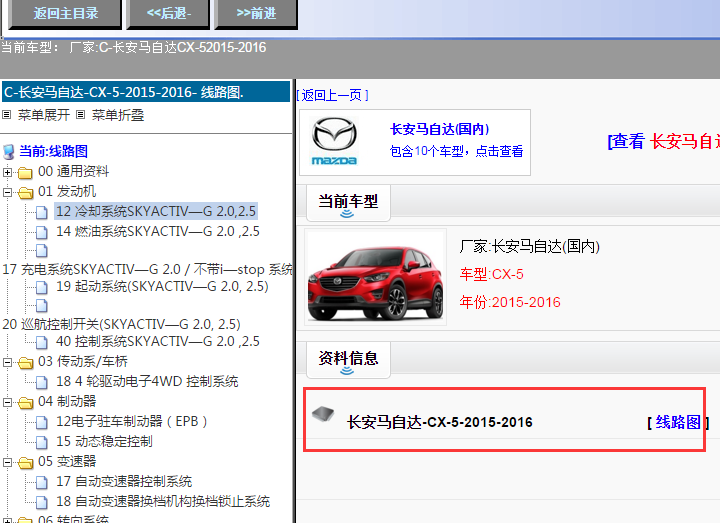
Task: Click the 当前:线路图 heading text
Action: tap(53, 151)
